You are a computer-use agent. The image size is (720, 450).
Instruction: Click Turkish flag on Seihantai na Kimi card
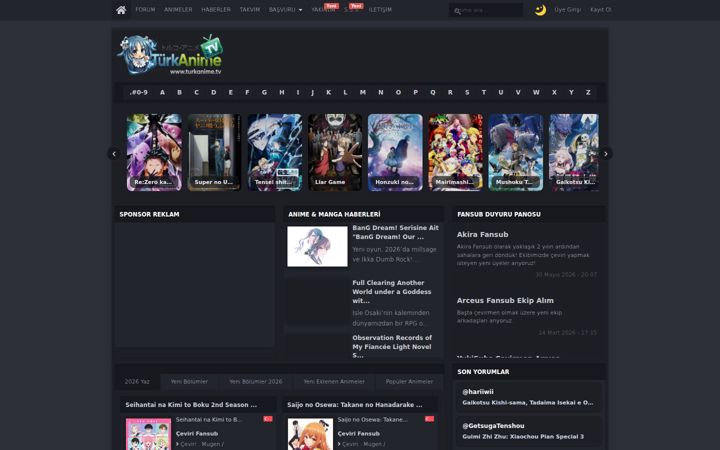268,419
